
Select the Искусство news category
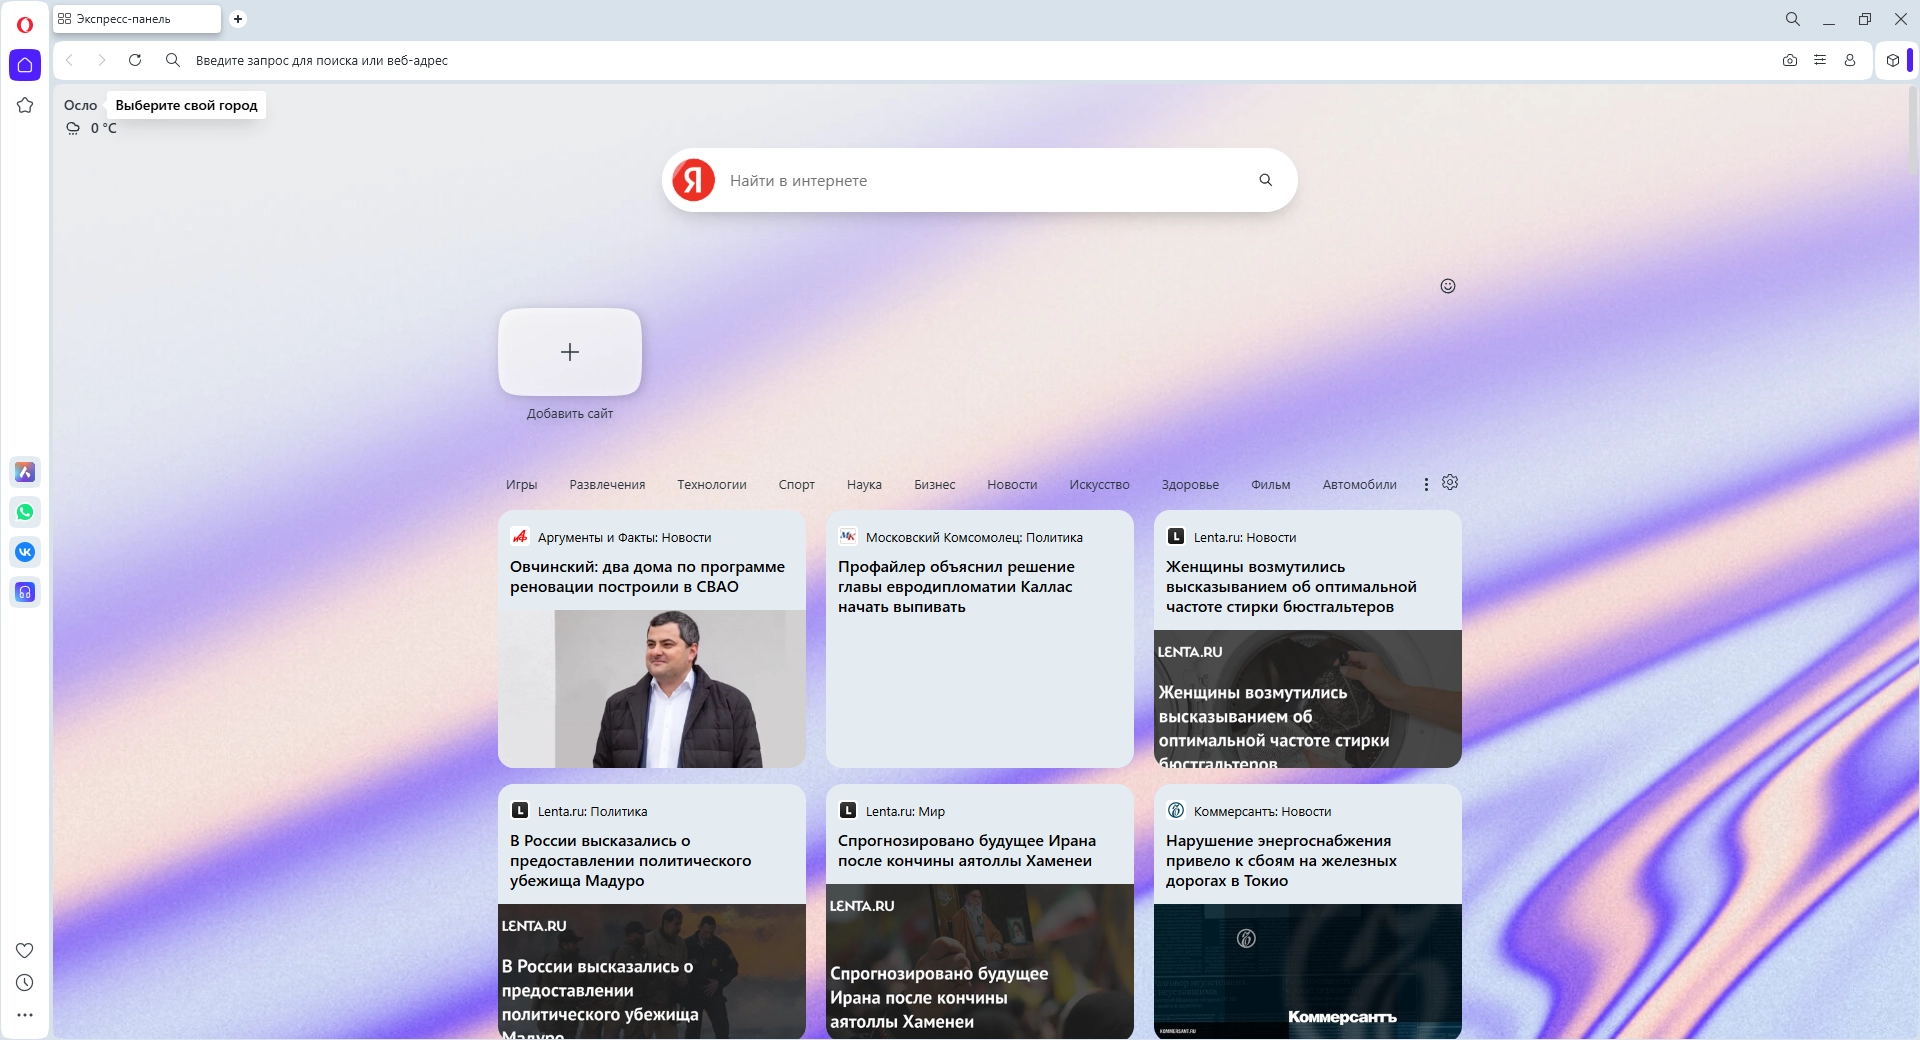click(x=1100, y=485)
